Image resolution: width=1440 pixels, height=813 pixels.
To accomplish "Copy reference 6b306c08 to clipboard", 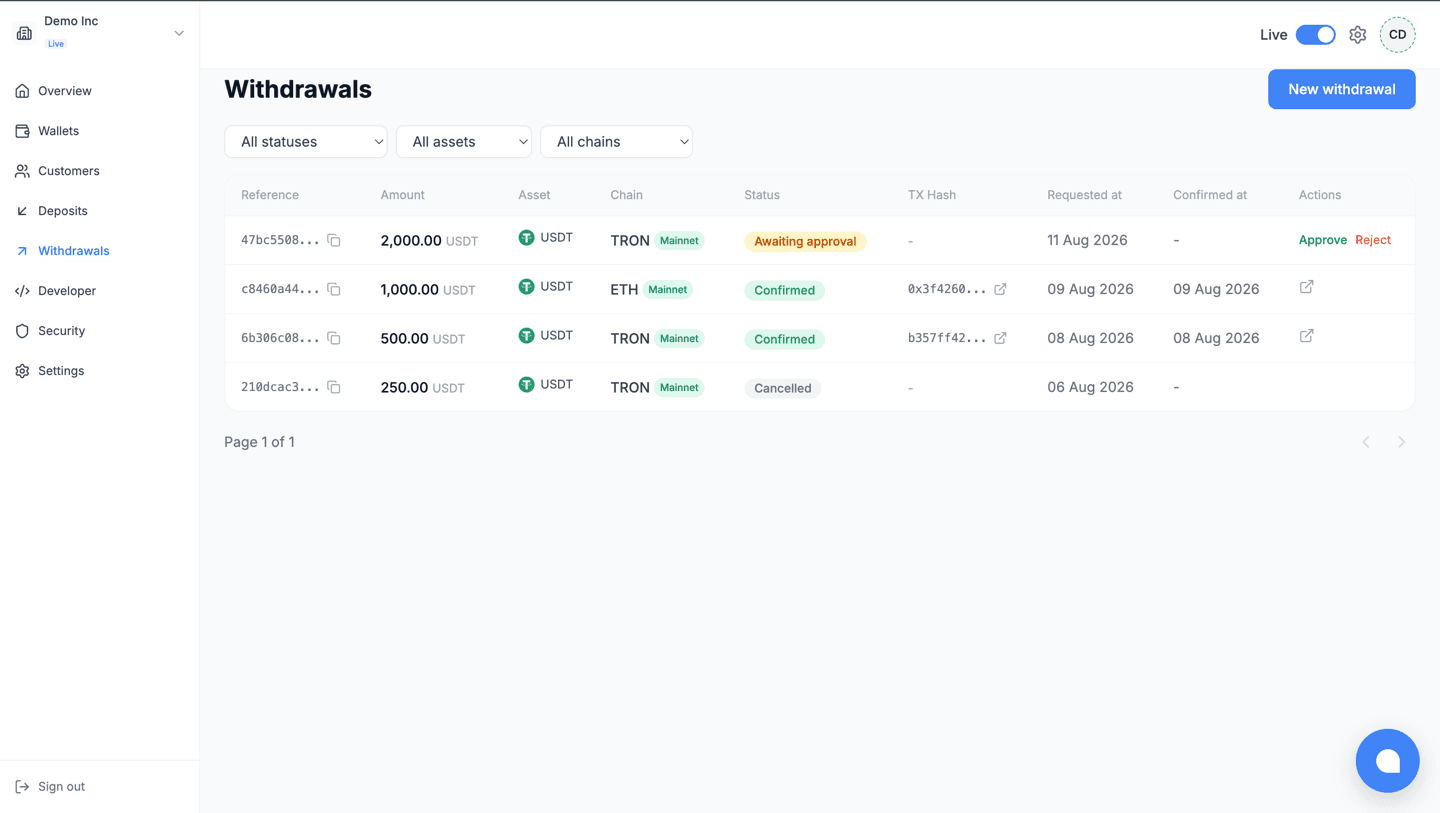I will tap(334, 339).
